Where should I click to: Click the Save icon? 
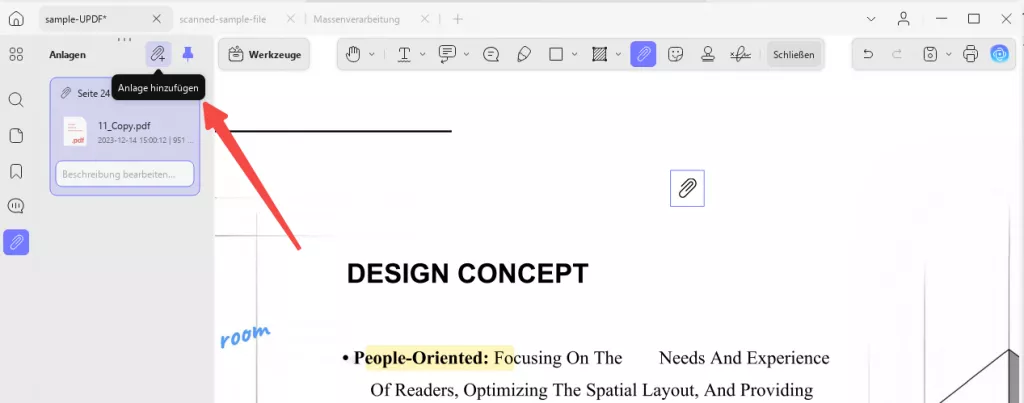[930, 54]
